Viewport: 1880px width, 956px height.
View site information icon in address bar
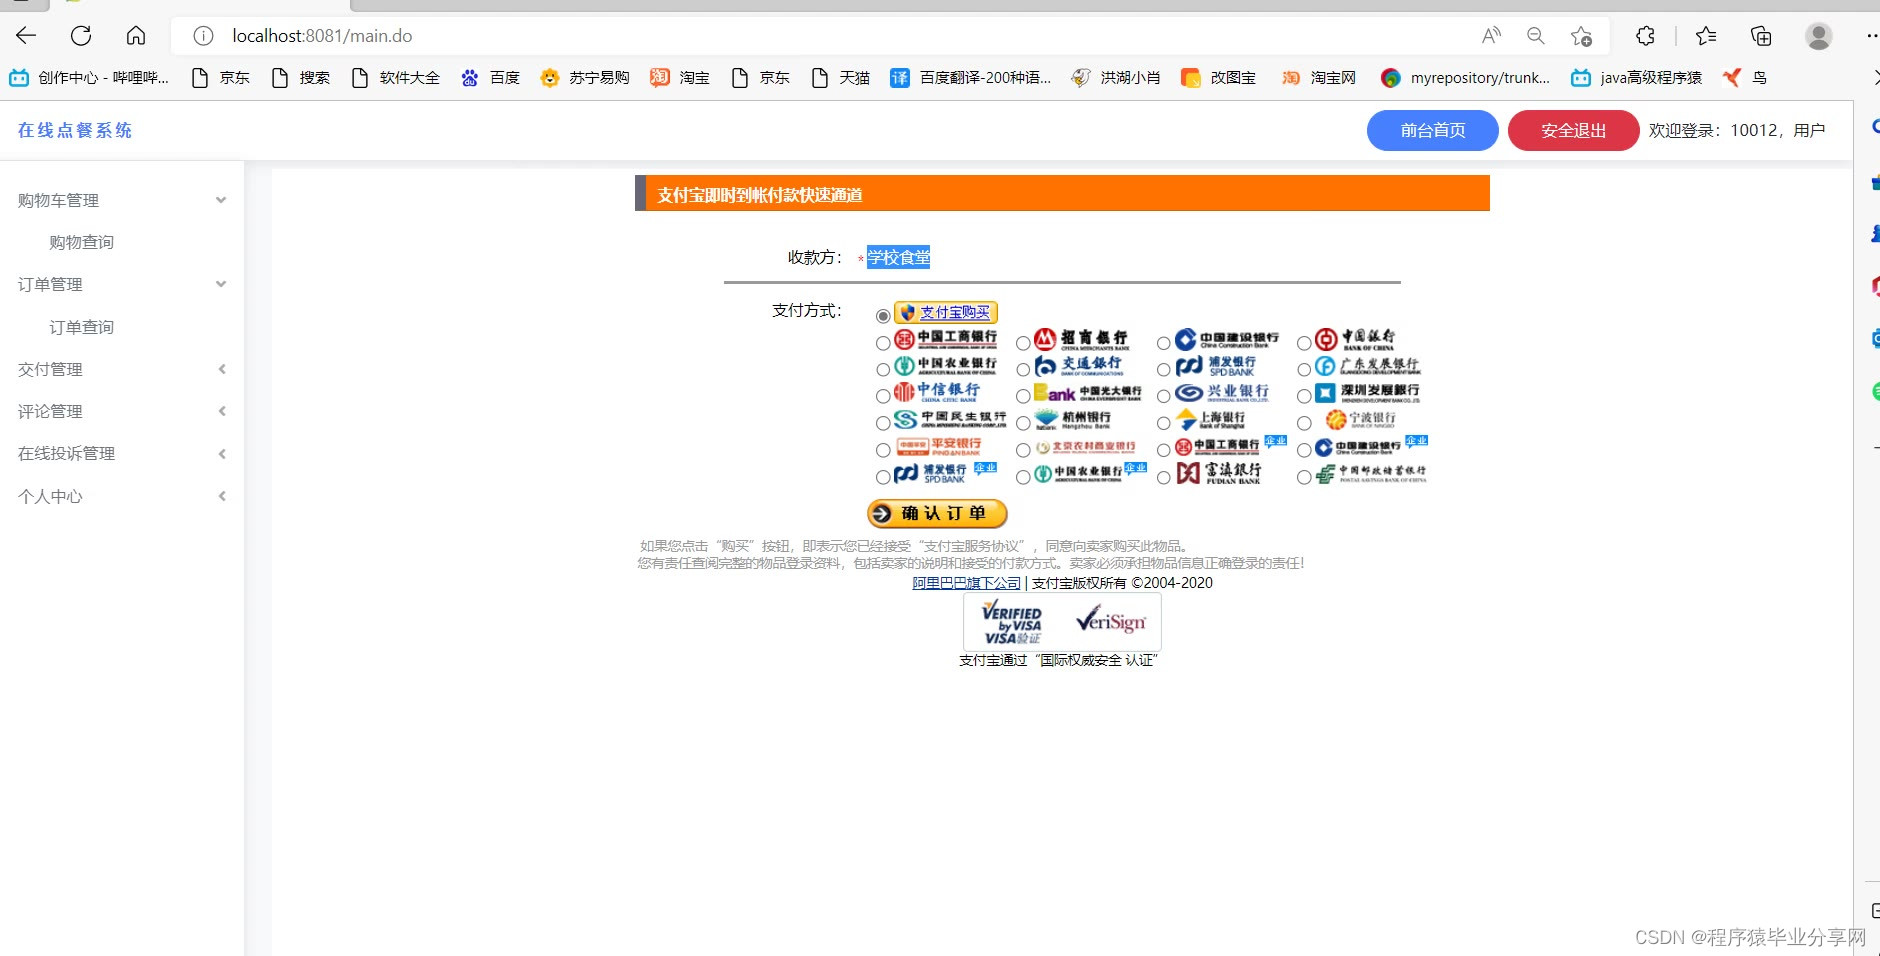coord(203,36)
